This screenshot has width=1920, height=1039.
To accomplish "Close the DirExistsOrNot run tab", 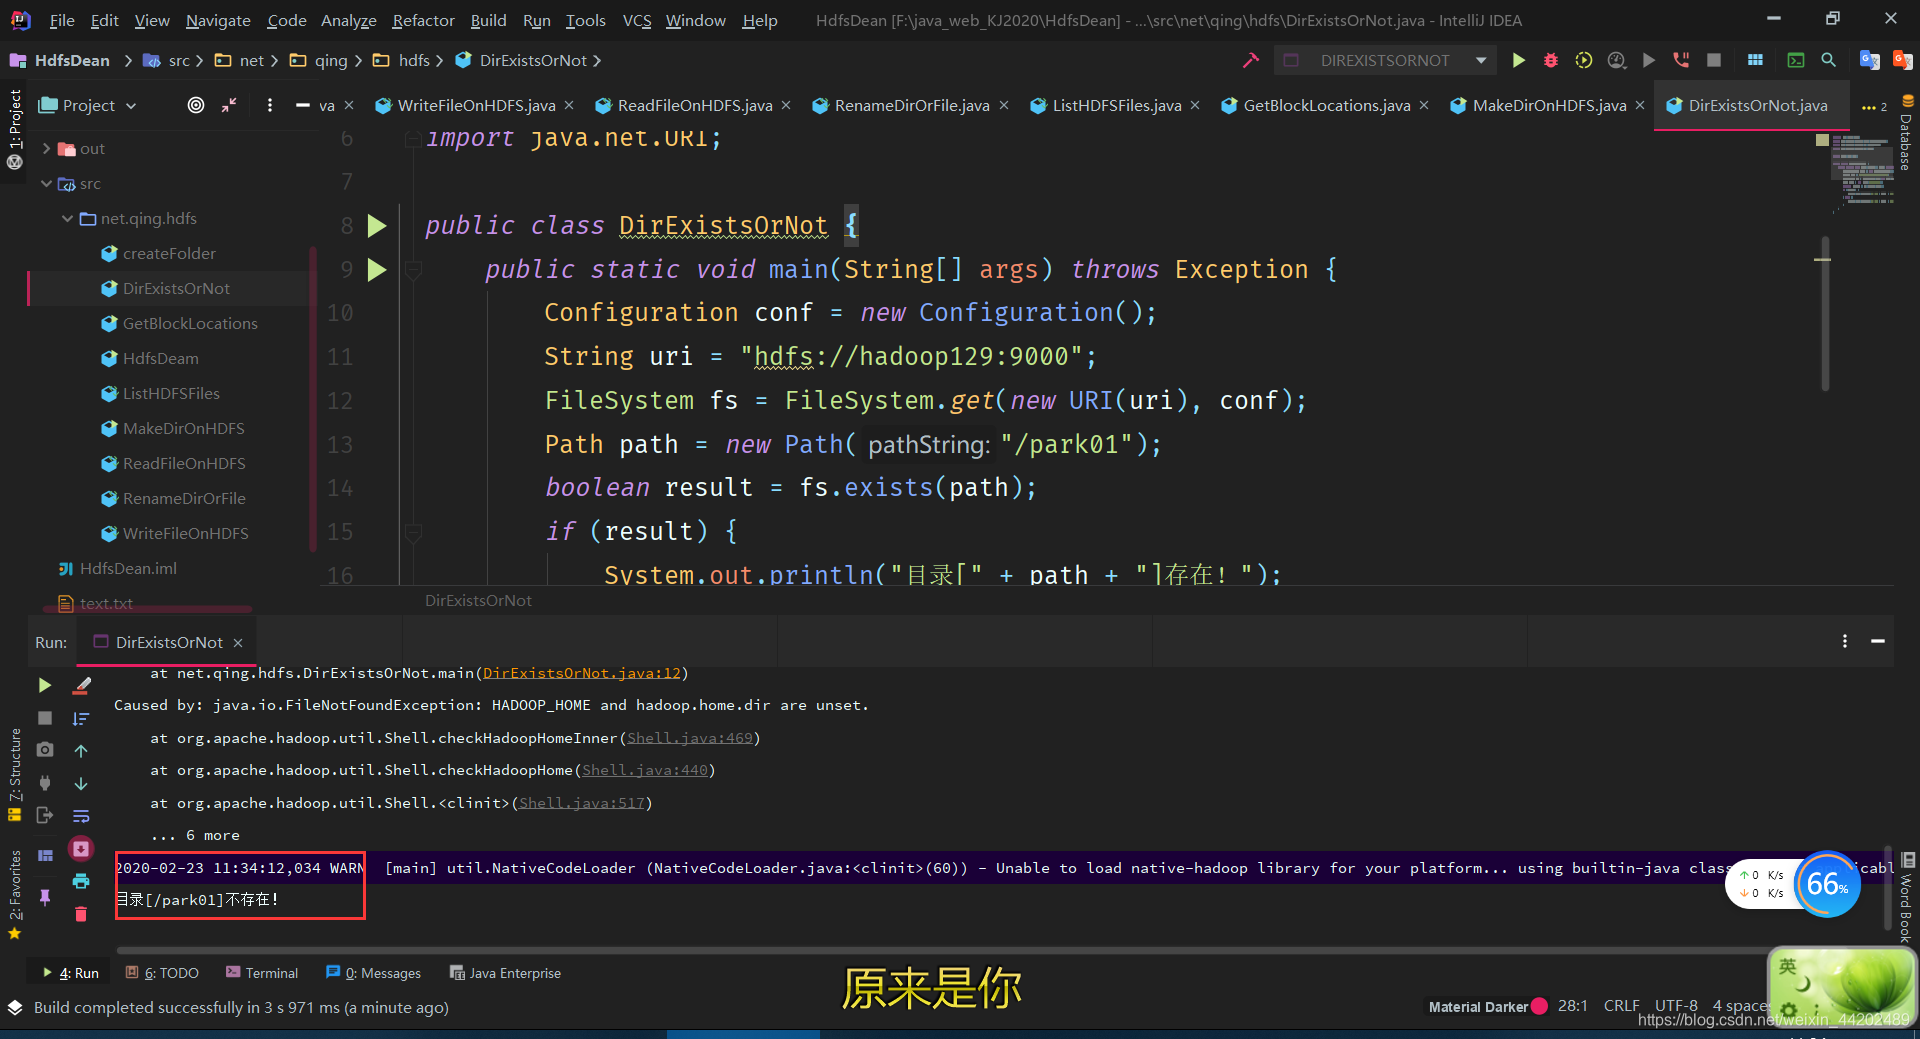I will coord(238,642).
